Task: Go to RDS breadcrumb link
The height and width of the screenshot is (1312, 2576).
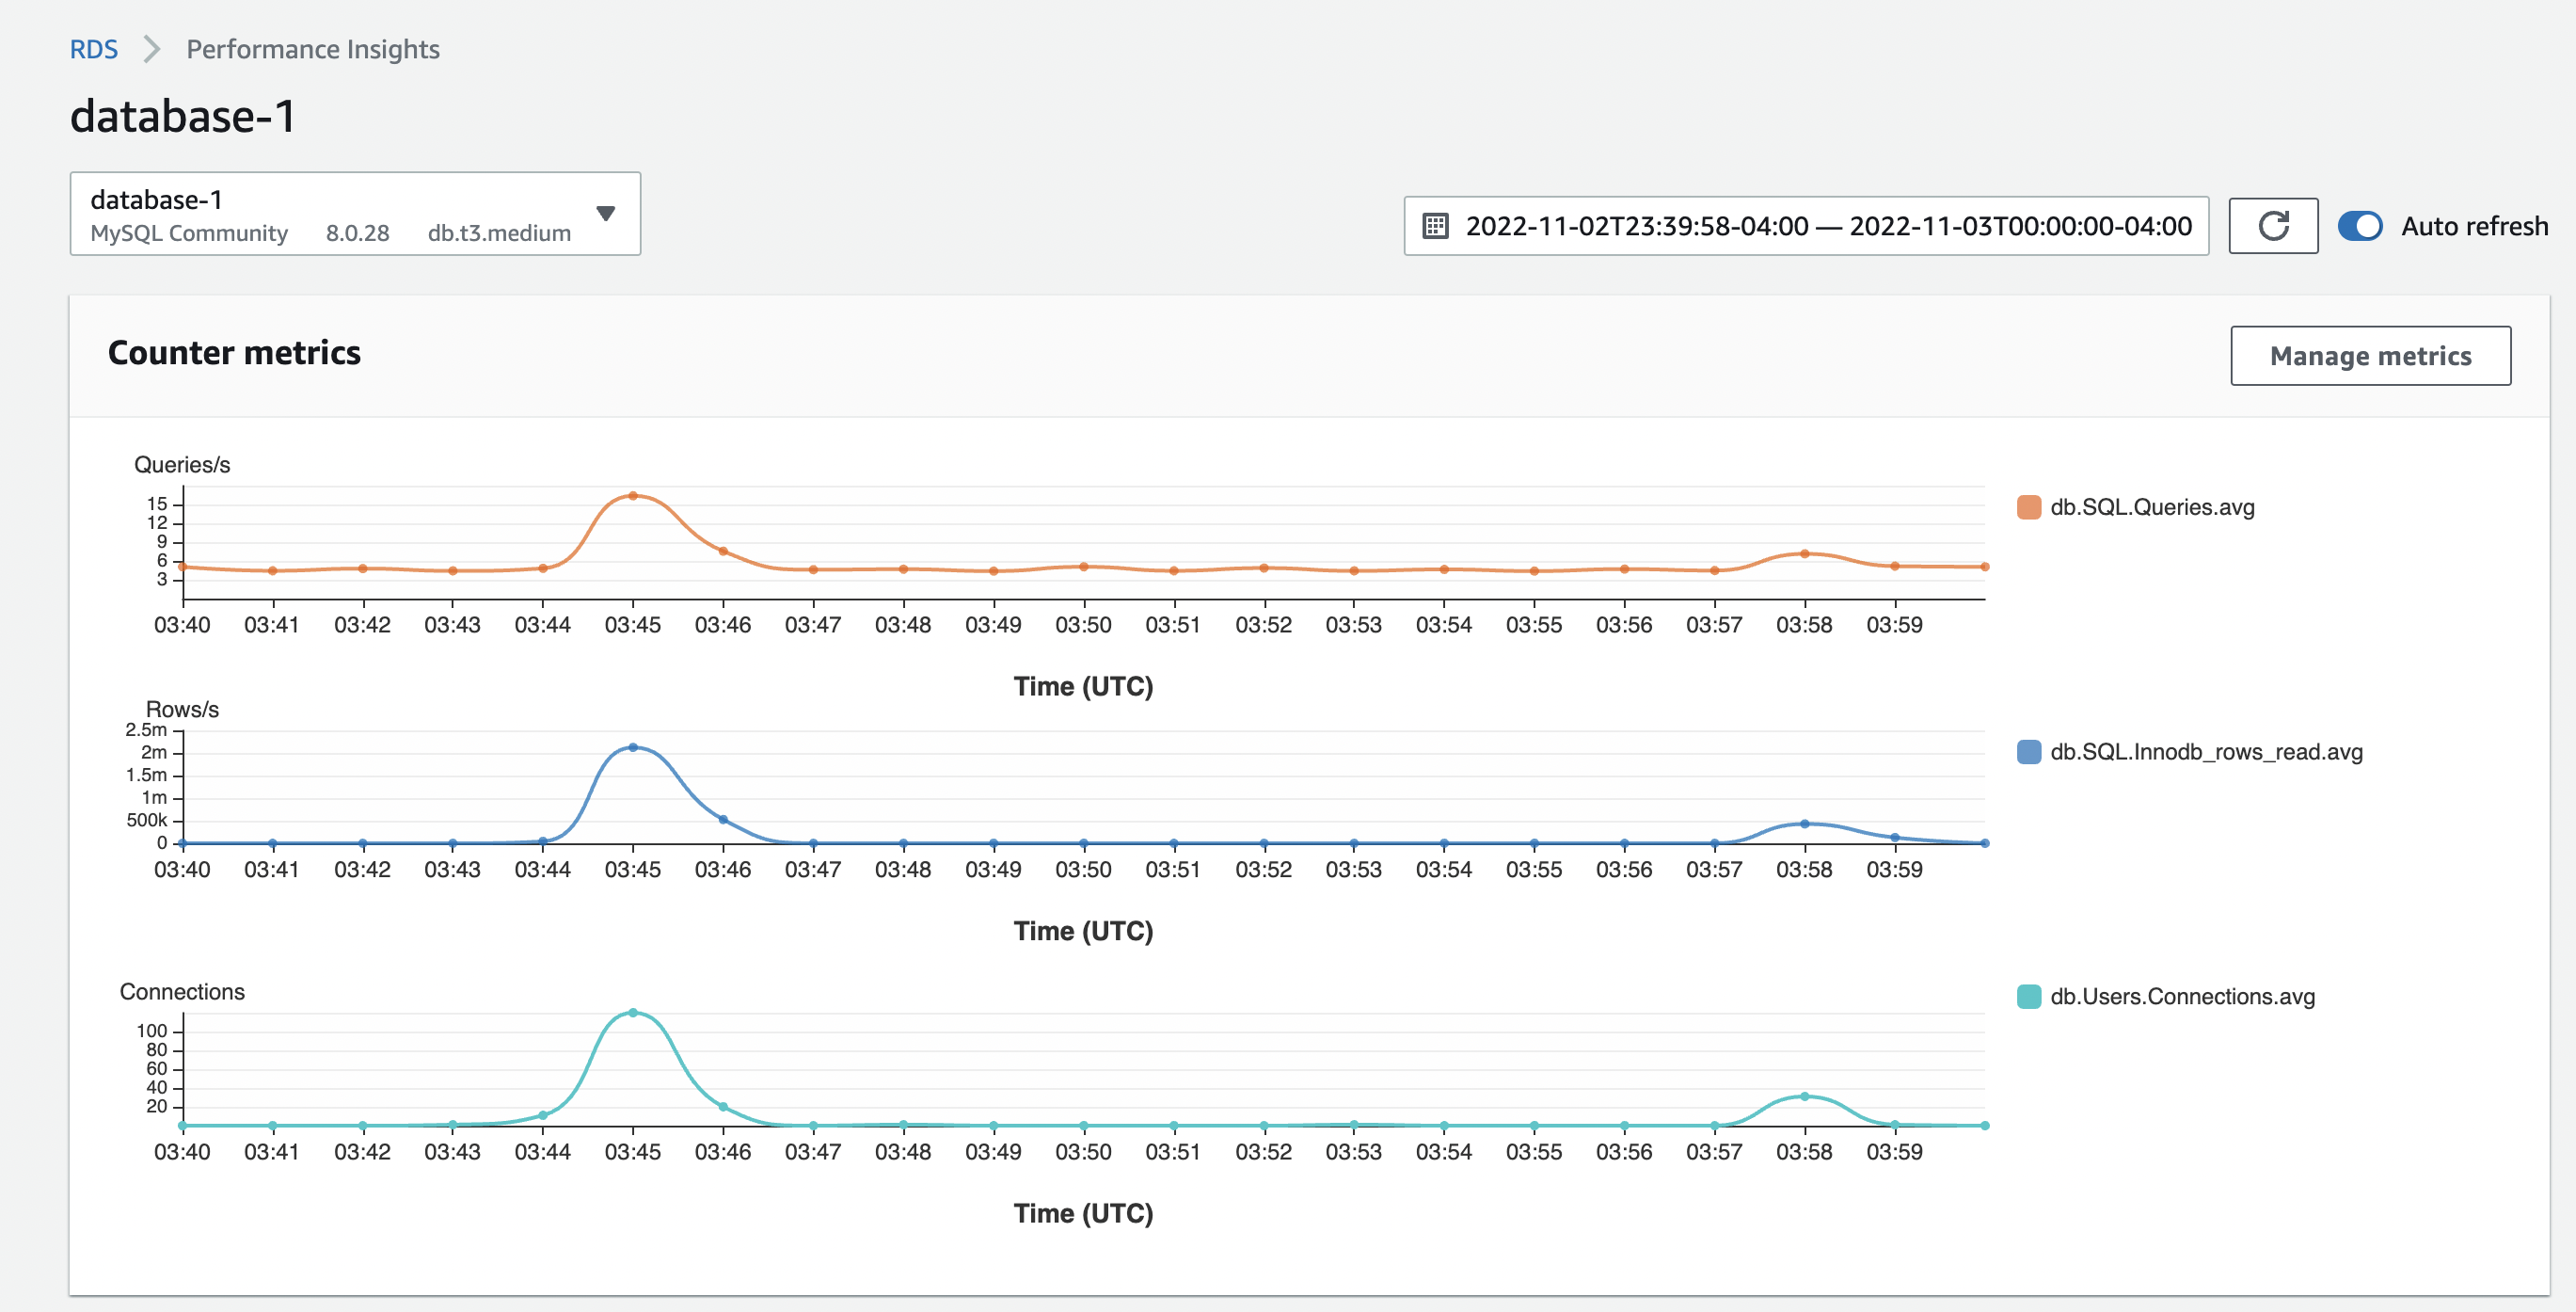Action: tap(93, 49)
